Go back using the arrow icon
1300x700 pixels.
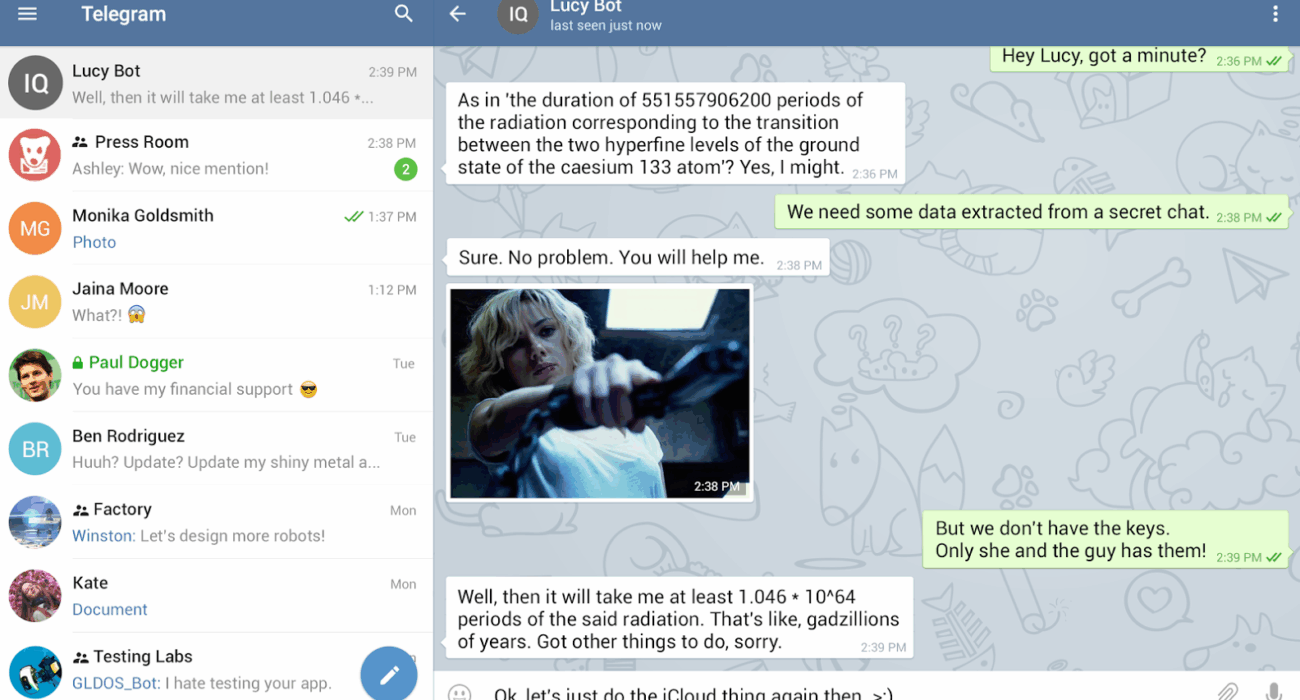click(458, 14)
